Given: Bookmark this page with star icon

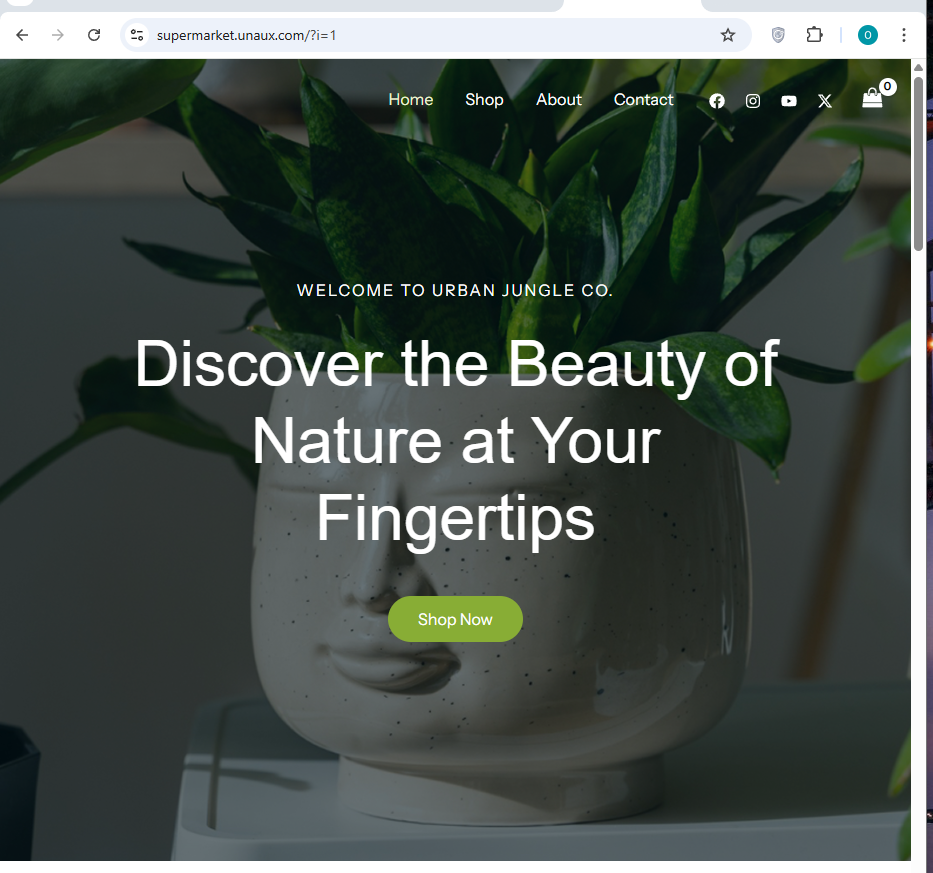Looking at the screenshot, I should pos(728,35).
